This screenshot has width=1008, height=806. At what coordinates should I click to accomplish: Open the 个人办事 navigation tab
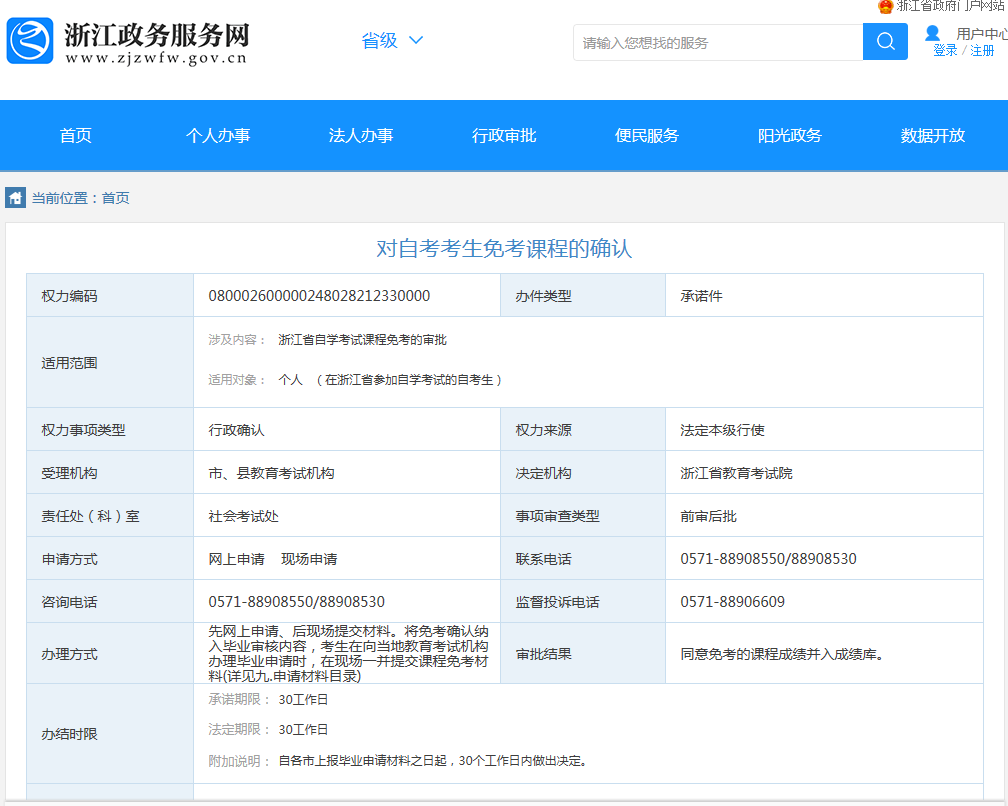click(x=218, y=136)
